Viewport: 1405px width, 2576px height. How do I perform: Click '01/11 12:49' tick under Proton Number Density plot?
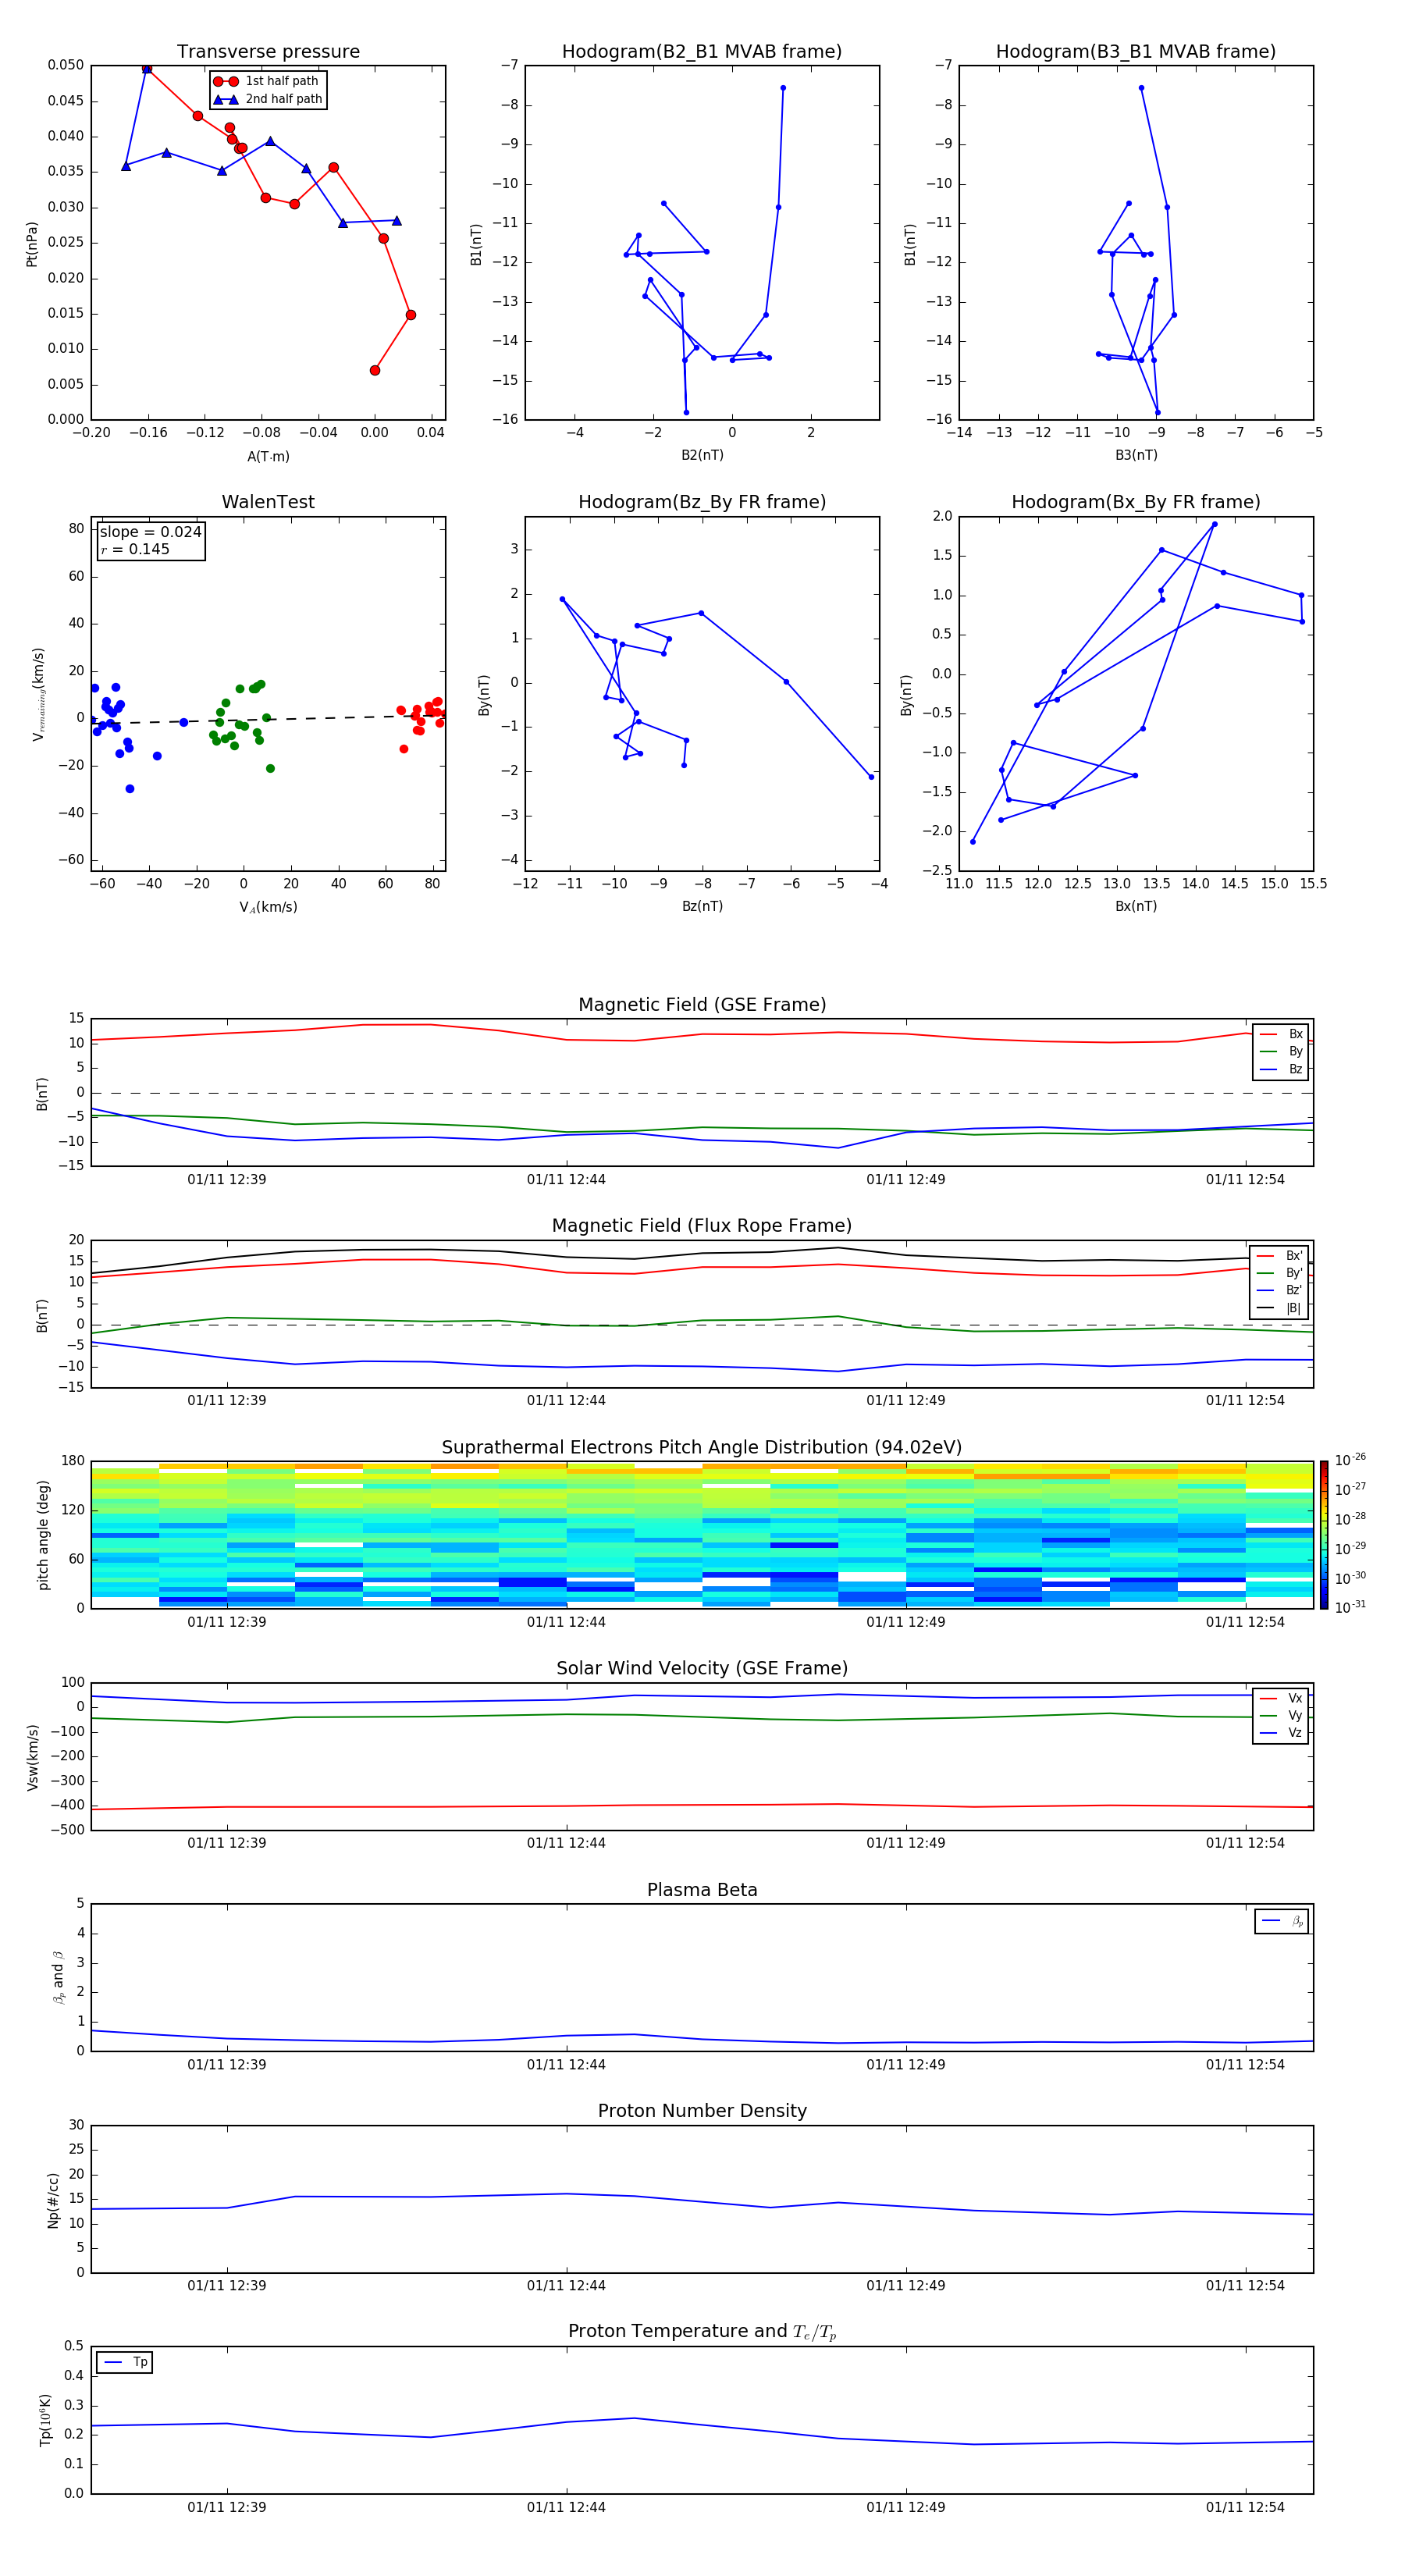click(905, 2286)
